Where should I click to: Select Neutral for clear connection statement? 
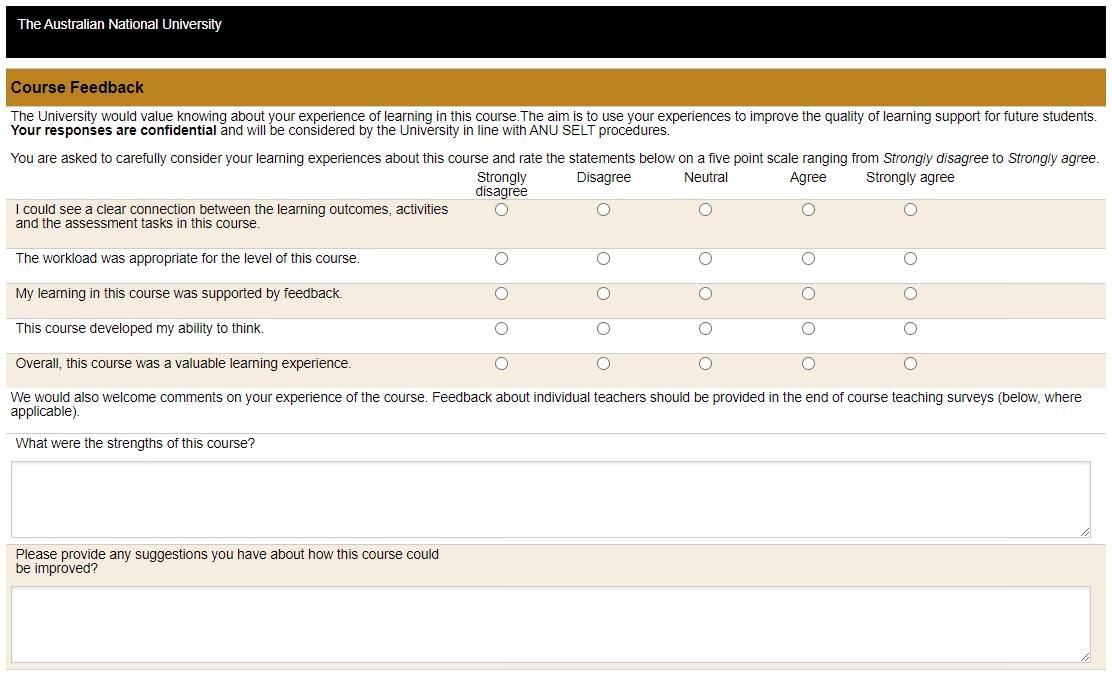[705, 209]
